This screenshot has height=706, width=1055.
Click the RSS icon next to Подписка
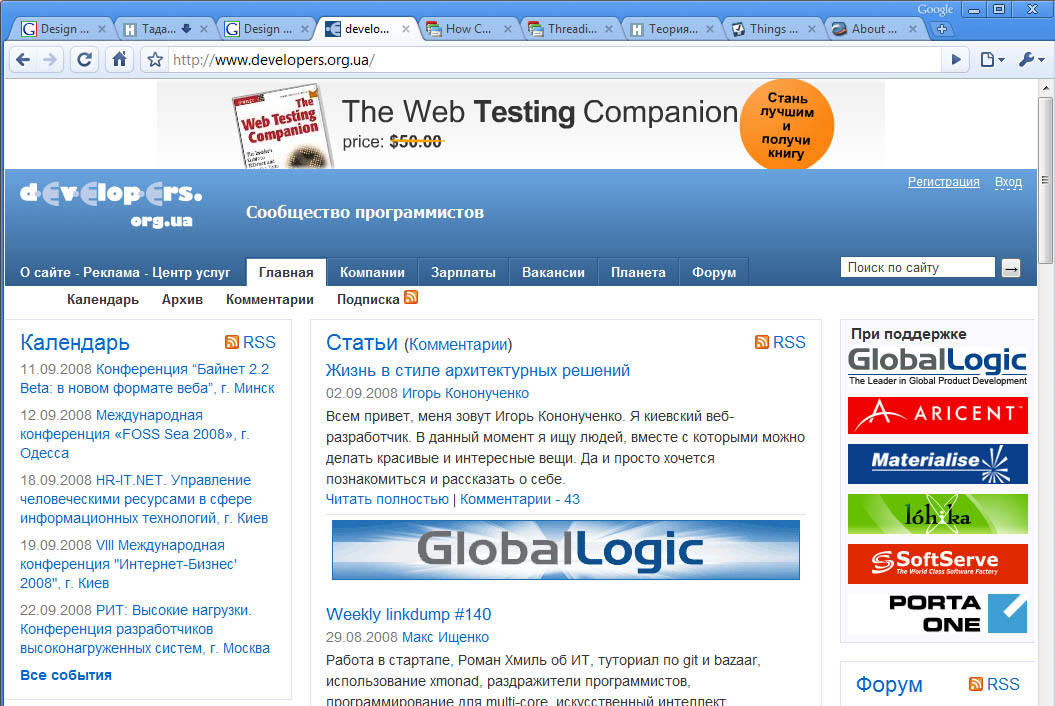(x=411, y=297)
